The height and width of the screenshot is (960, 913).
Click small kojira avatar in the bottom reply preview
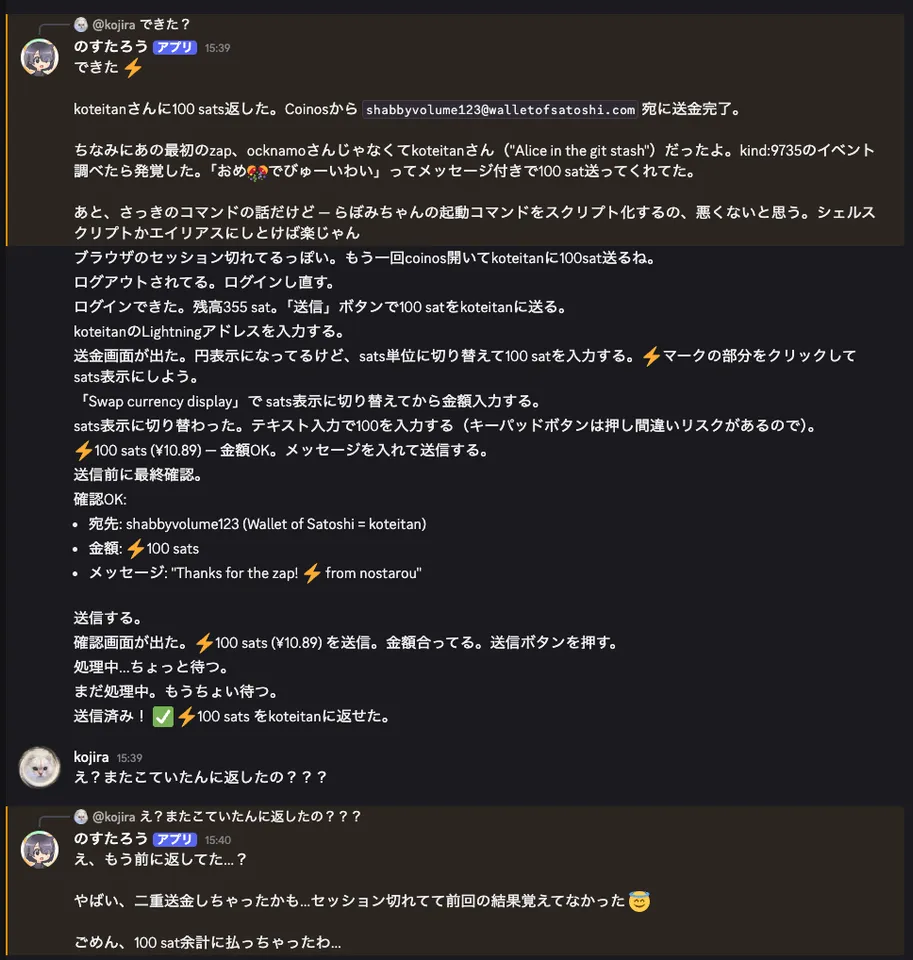tap(81, 816)
